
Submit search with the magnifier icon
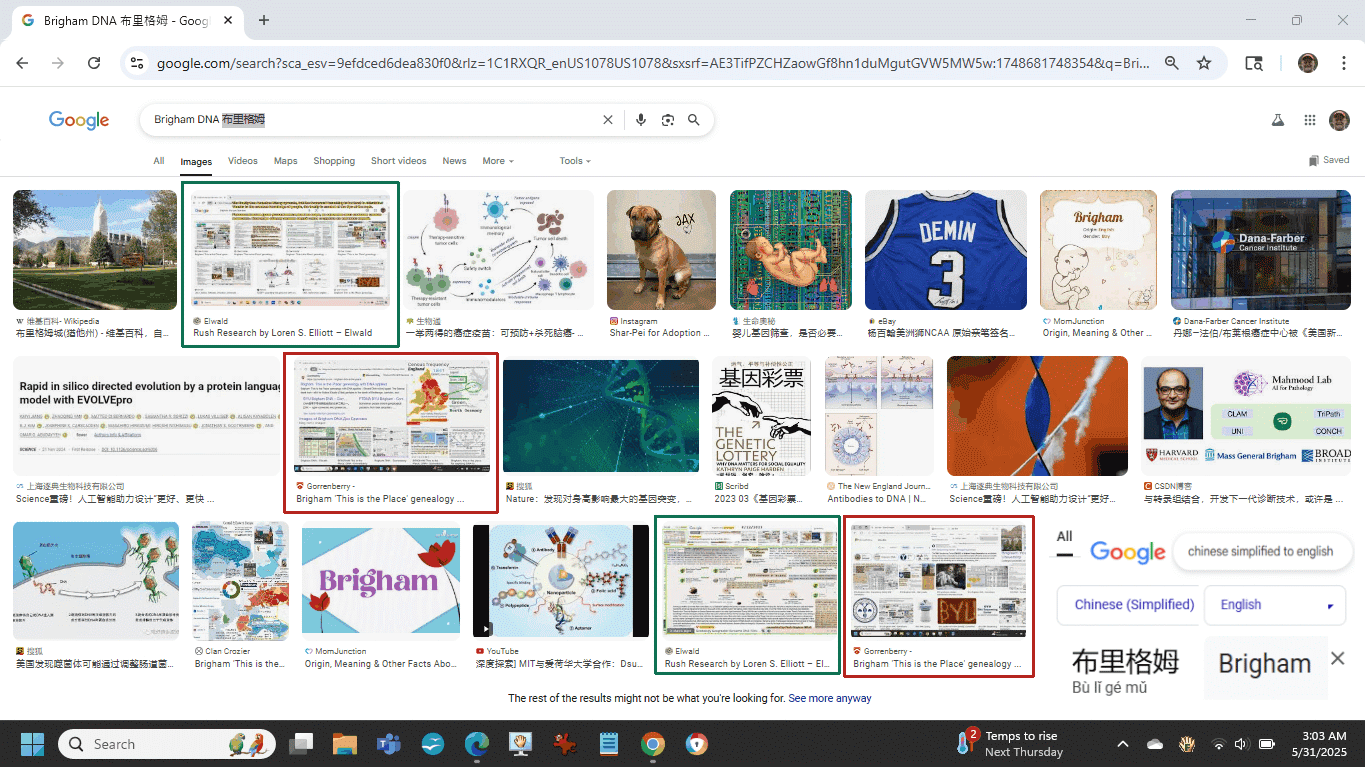pyautogui.click(x=694, y=120)
